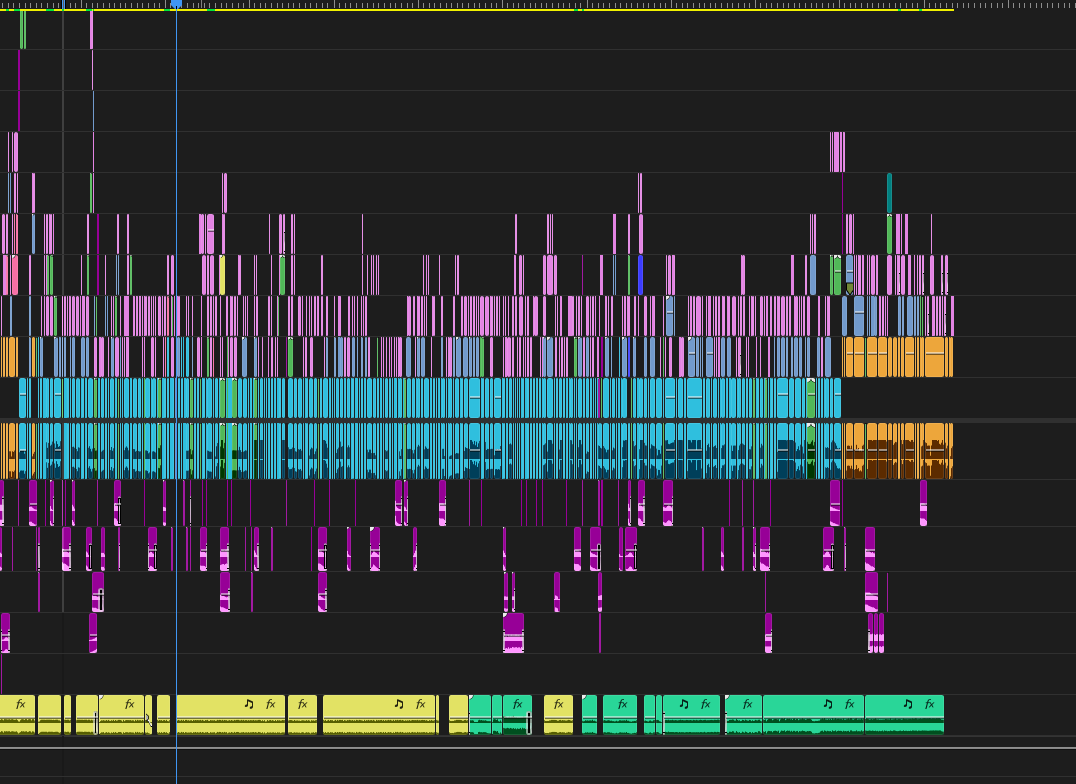Click the music note icon on the first note-marked green clip

pos(683,704)
